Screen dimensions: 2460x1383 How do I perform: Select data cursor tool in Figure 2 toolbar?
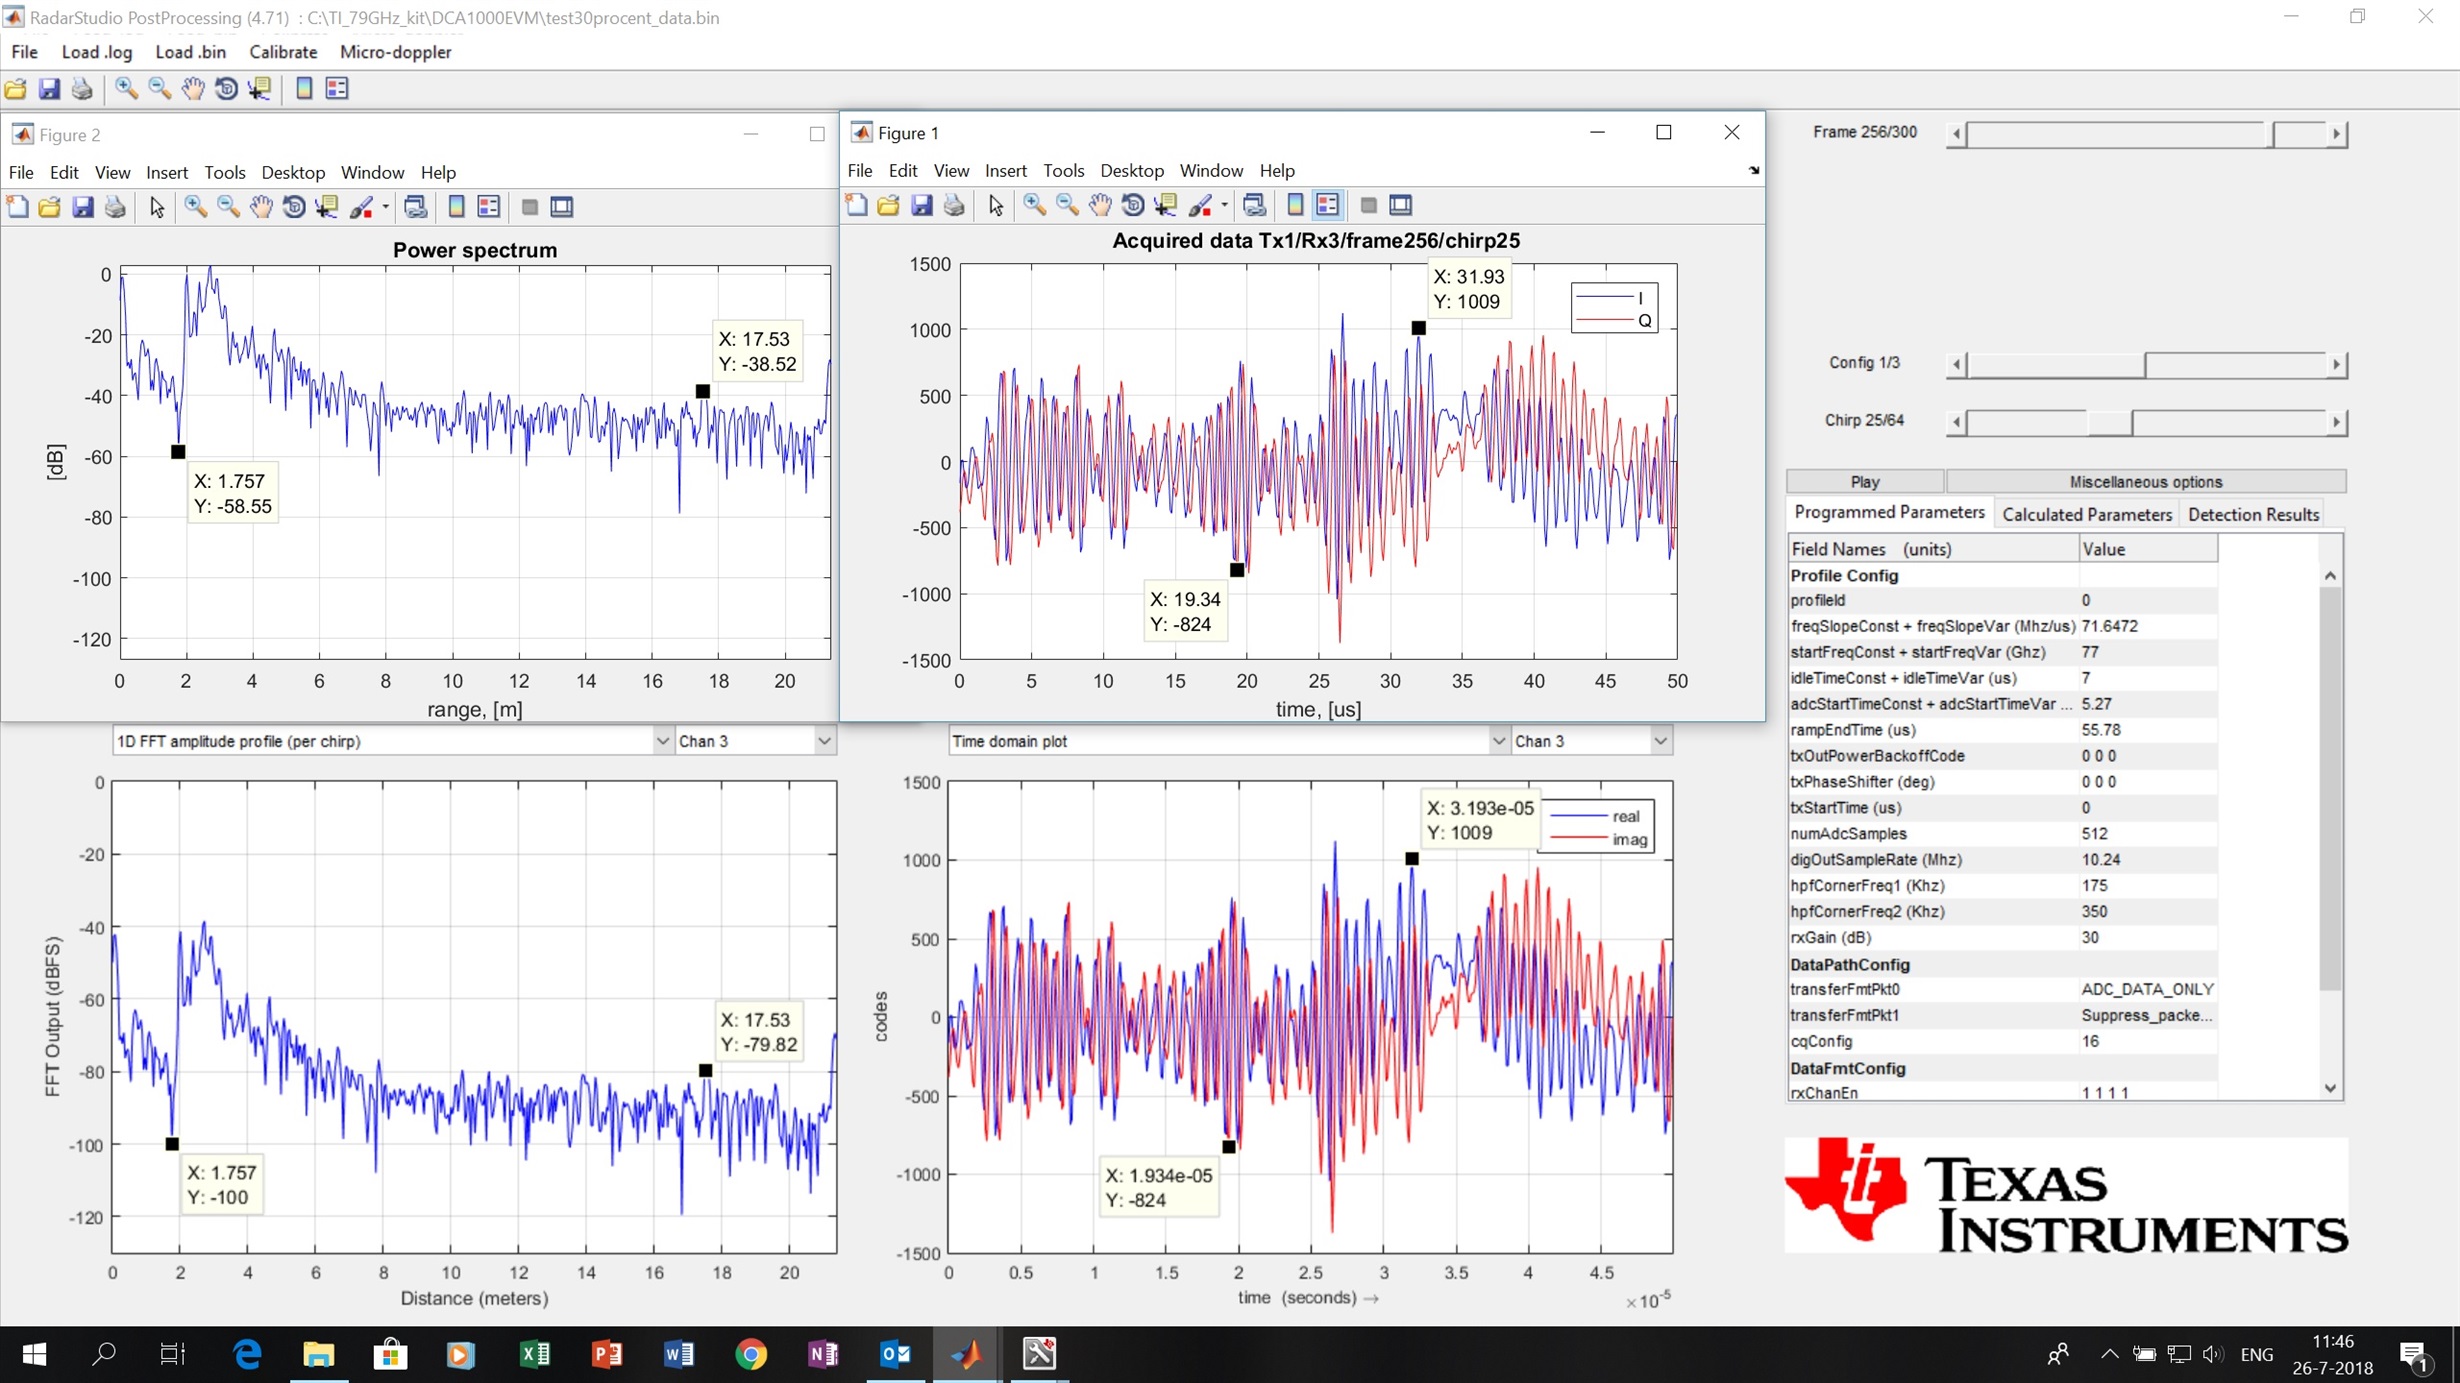[327, 207]
